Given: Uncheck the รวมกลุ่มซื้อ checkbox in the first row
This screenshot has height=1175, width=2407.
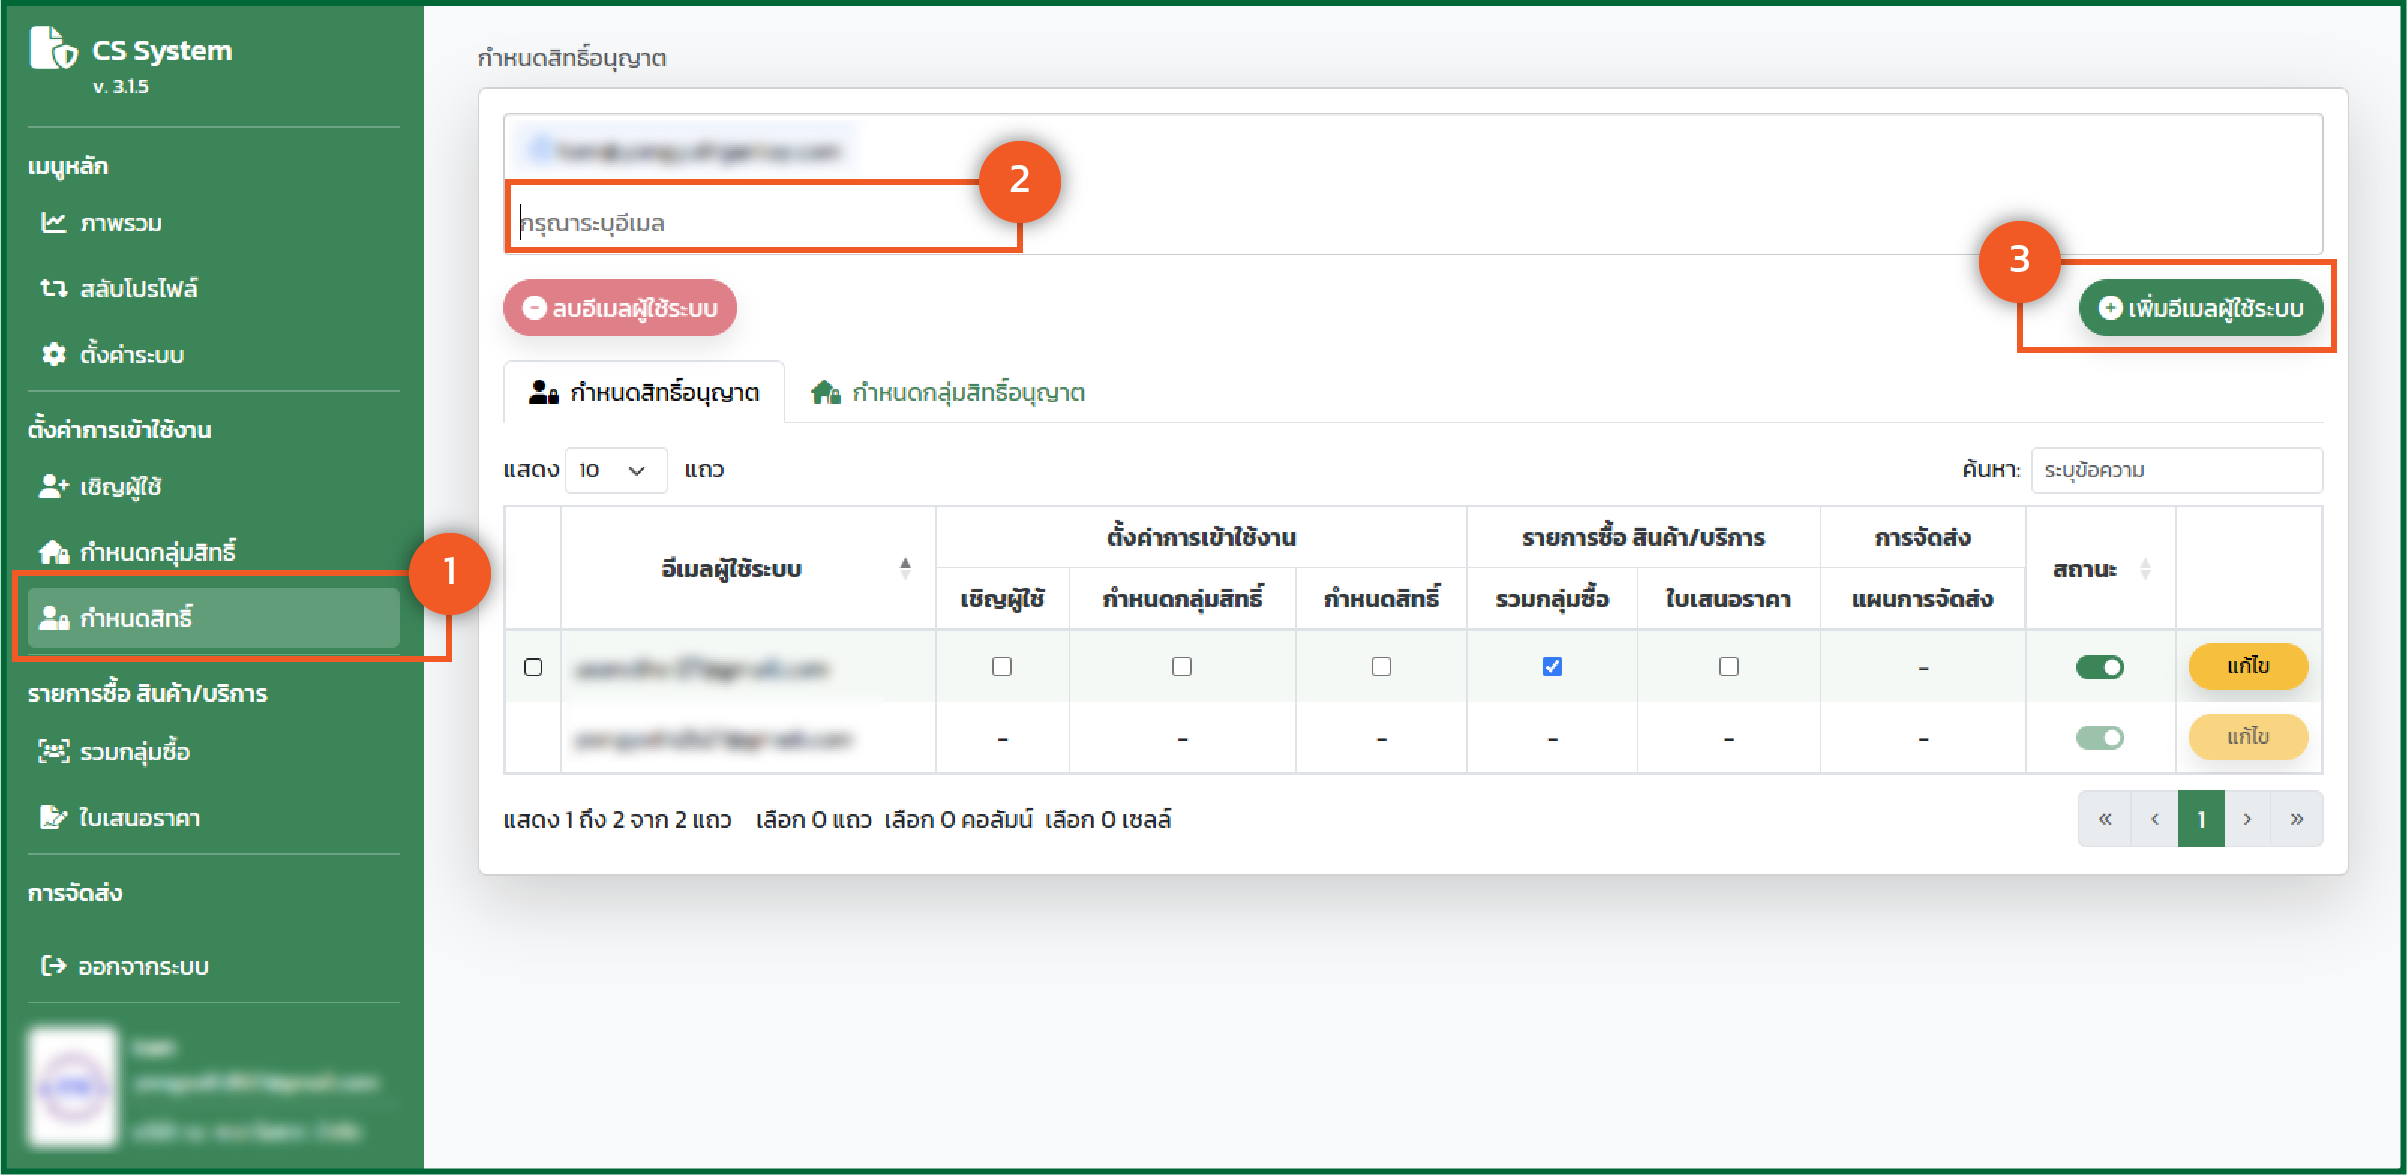Looking at the screenshot, I should point(1552,666).
